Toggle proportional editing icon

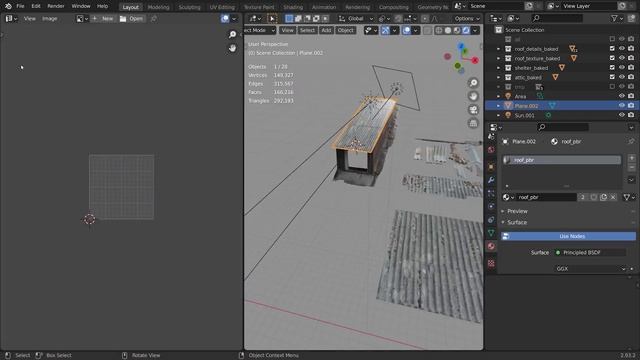click(x=424, y=18)
